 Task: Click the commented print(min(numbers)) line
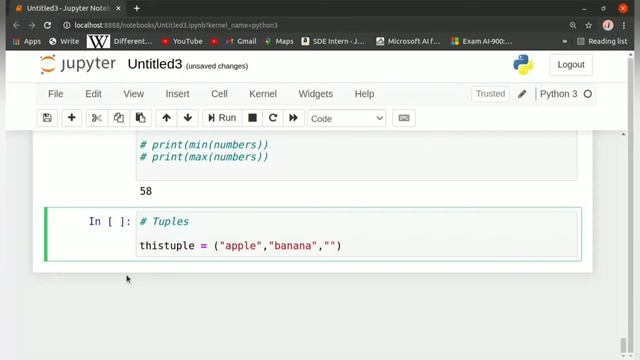204,145
